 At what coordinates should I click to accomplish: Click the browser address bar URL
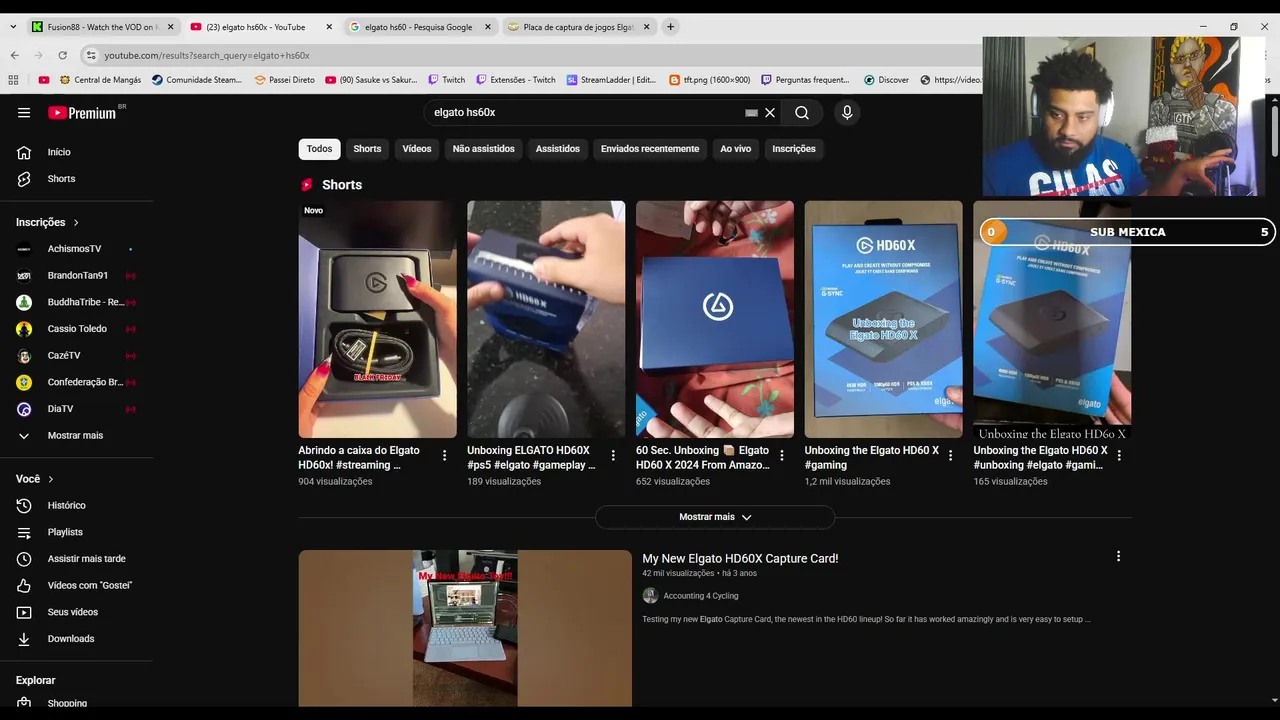point(207,56)
